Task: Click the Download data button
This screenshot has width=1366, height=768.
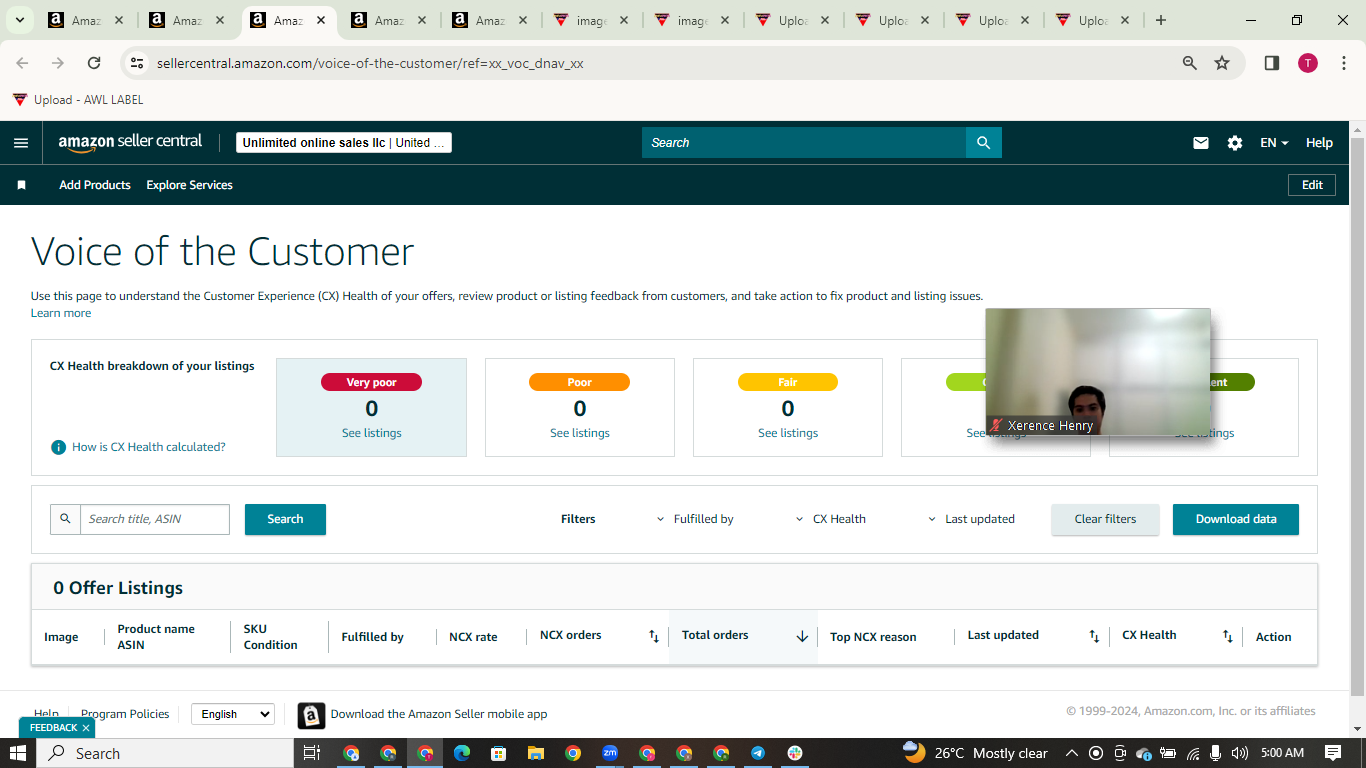Action: point(1236,519)
